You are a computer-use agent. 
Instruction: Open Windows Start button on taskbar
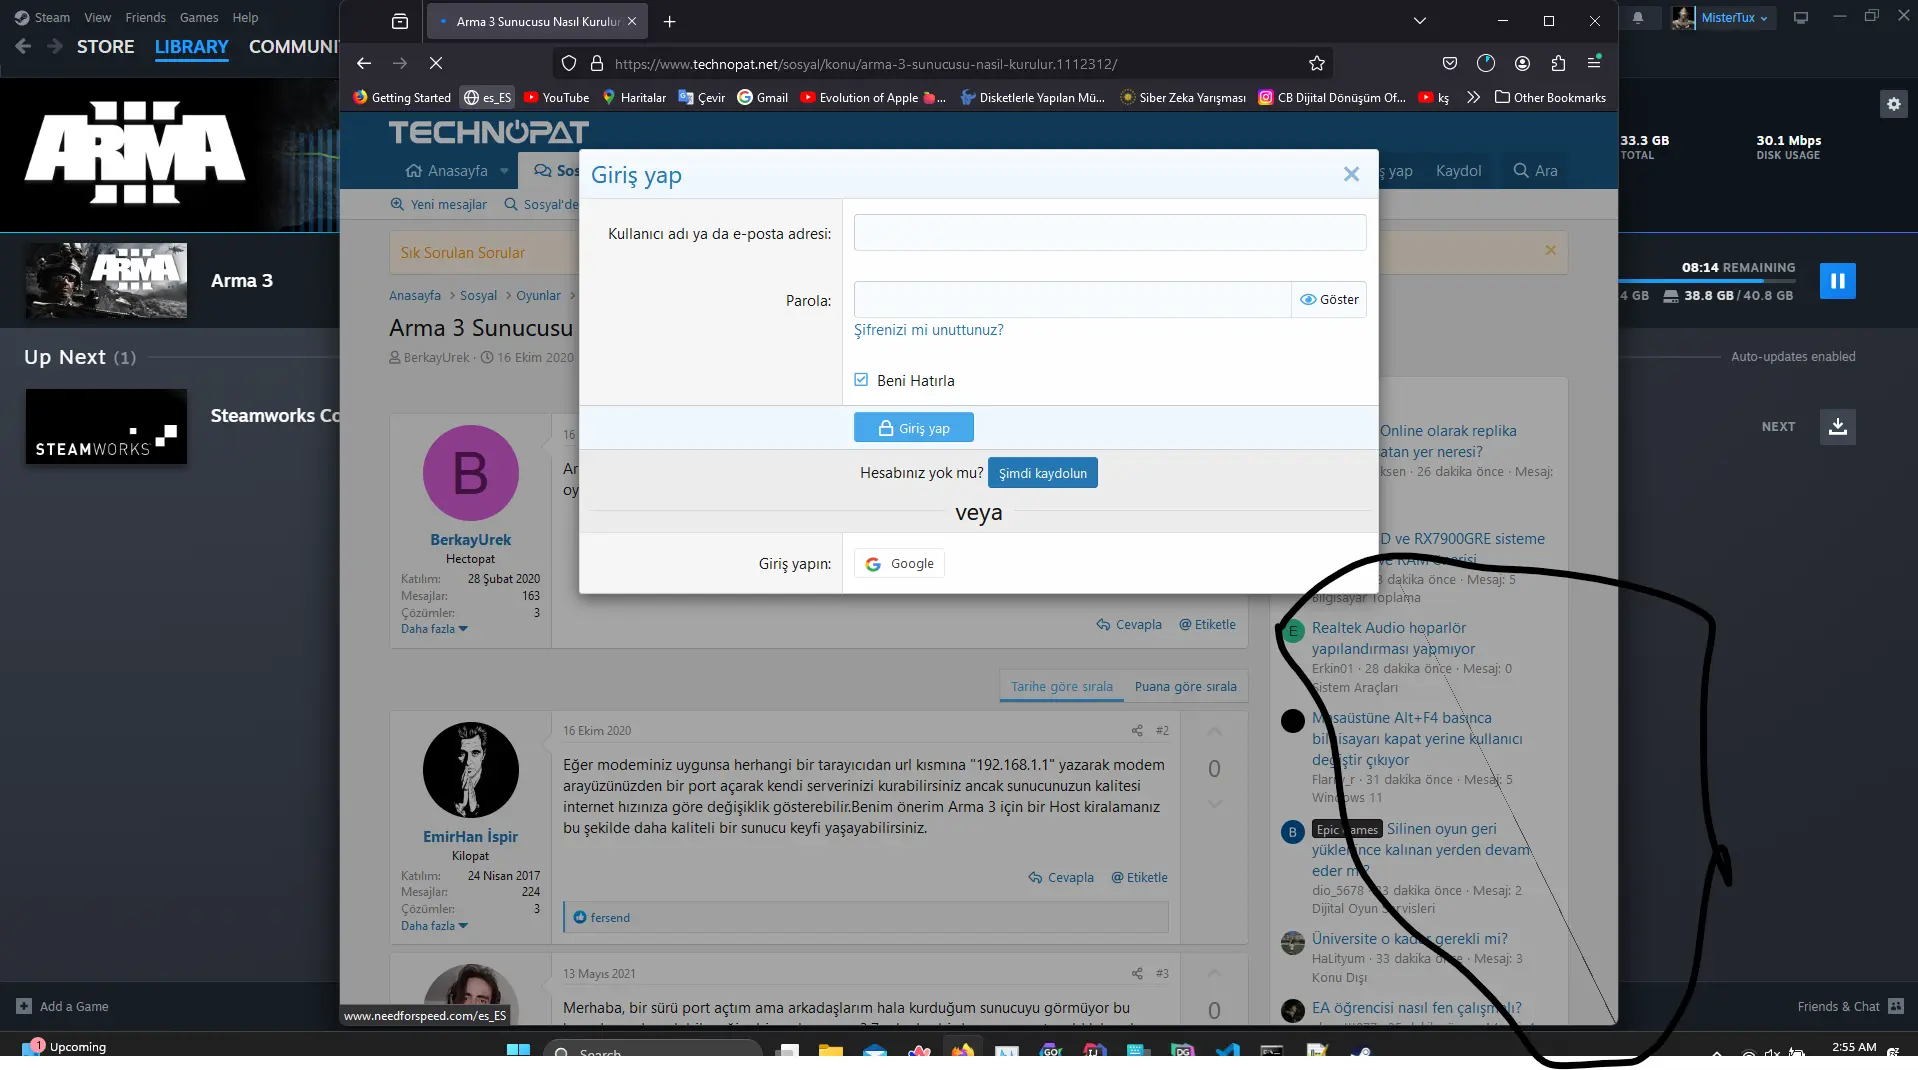pyautogui.click(x=518, y=1050)
